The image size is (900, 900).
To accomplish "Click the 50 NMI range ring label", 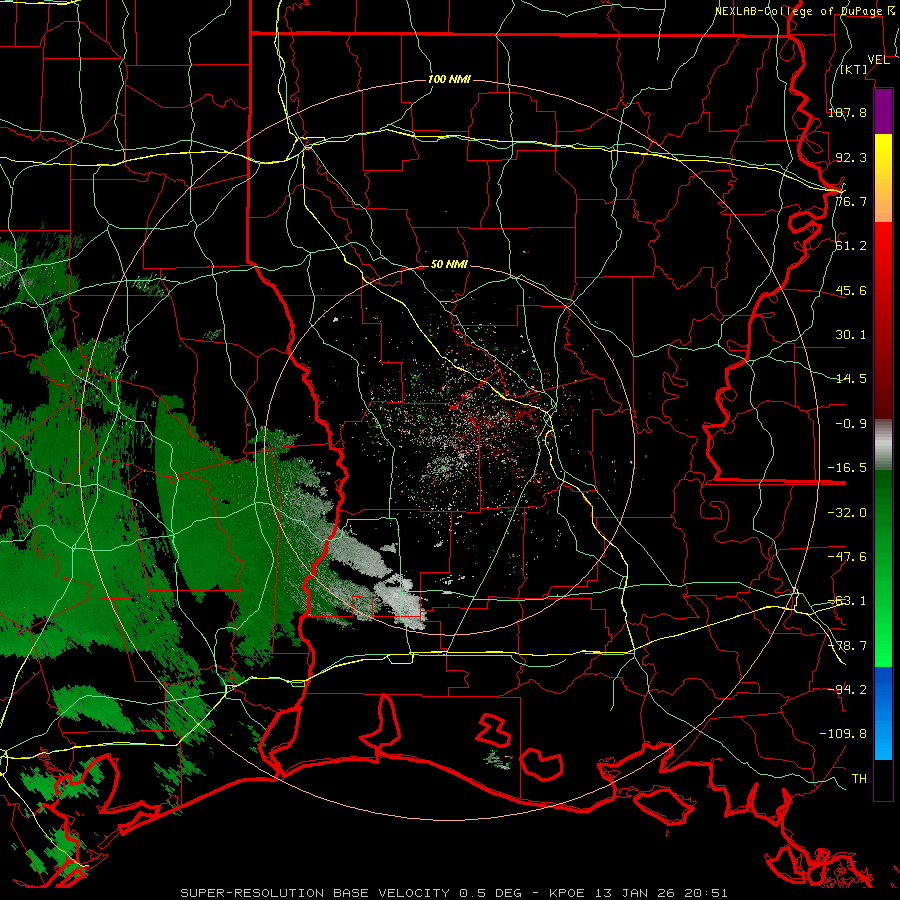I will (449, 264).
